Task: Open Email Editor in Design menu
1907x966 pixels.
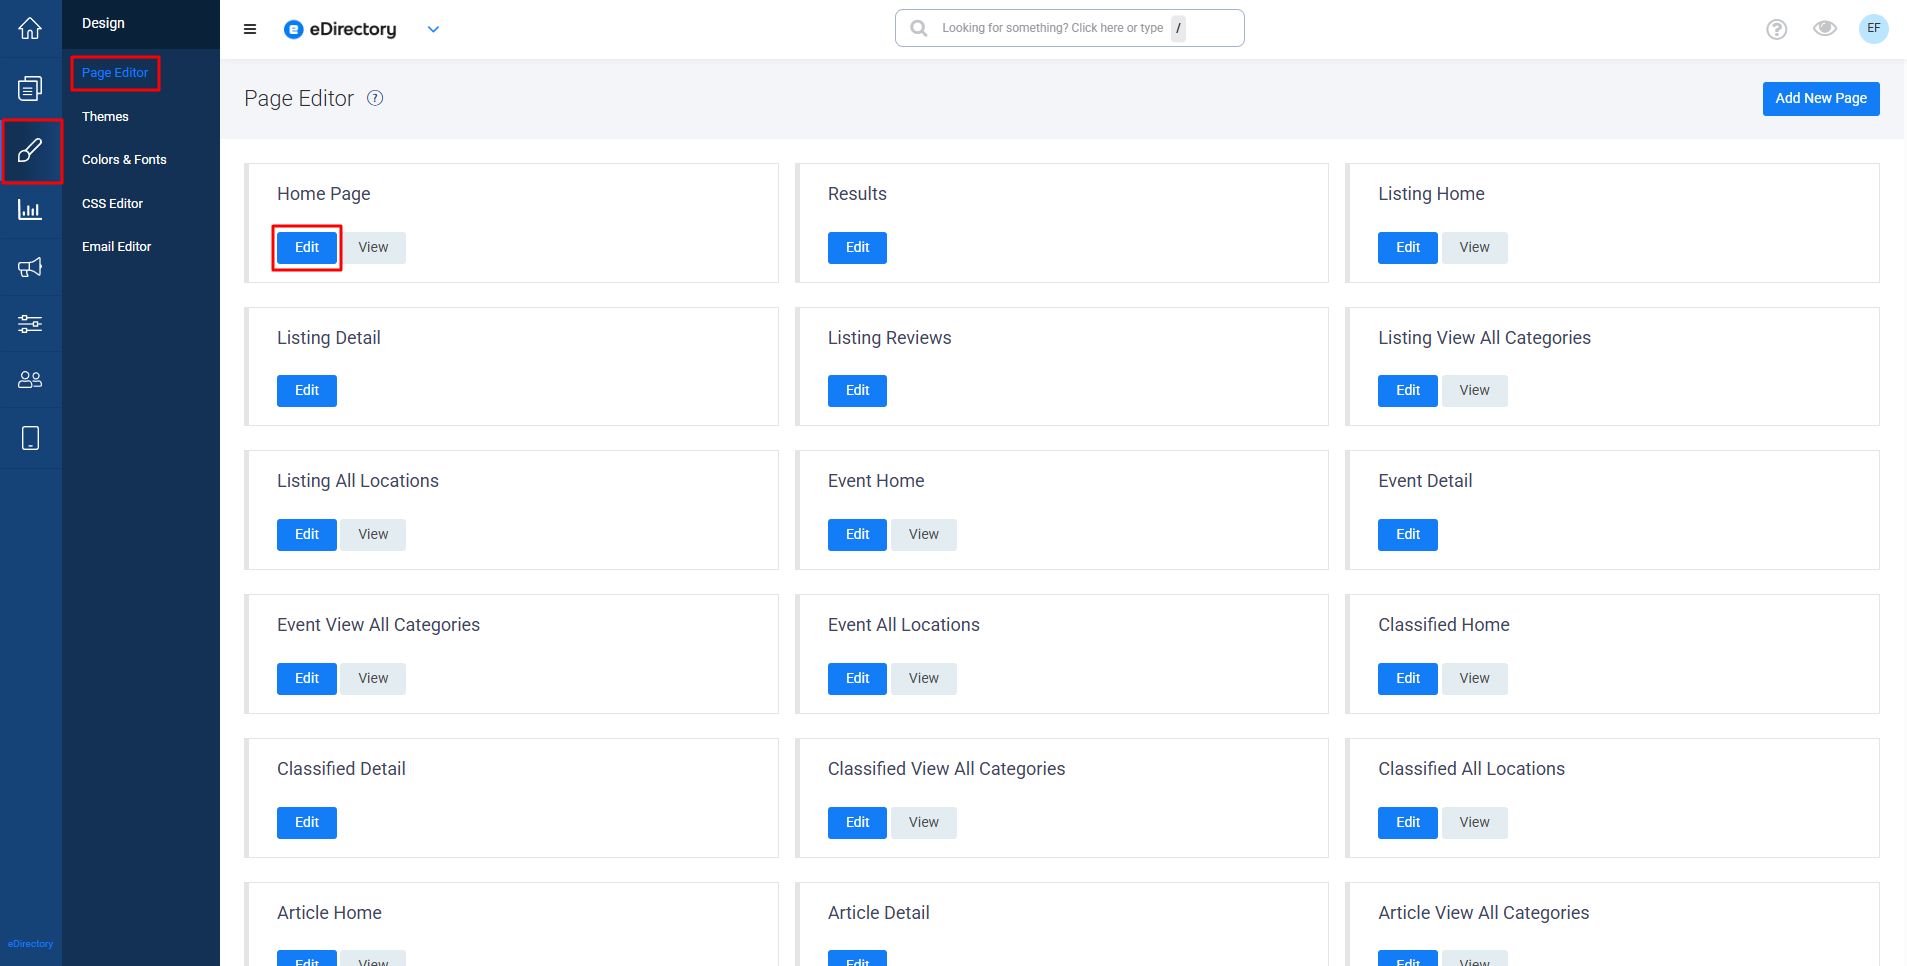Action: click(116, 247)
